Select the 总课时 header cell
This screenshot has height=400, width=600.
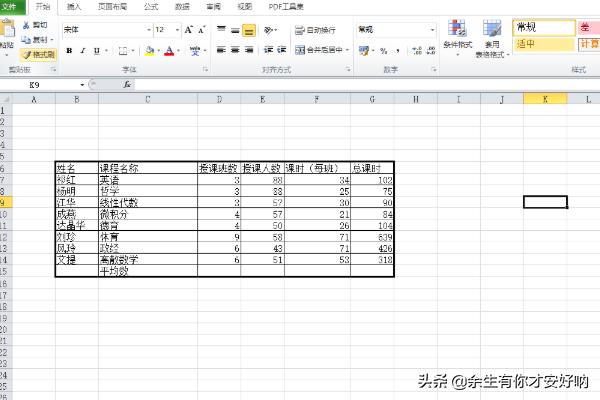(372, 168)
